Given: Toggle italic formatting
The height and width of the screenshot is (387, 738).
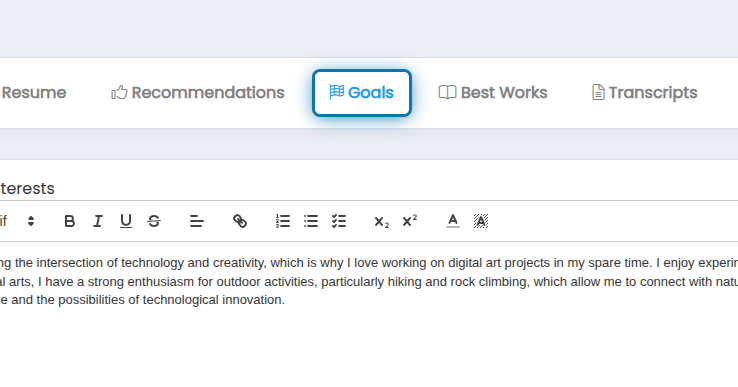Looking at the screenshot, I should tap(97, 221).
